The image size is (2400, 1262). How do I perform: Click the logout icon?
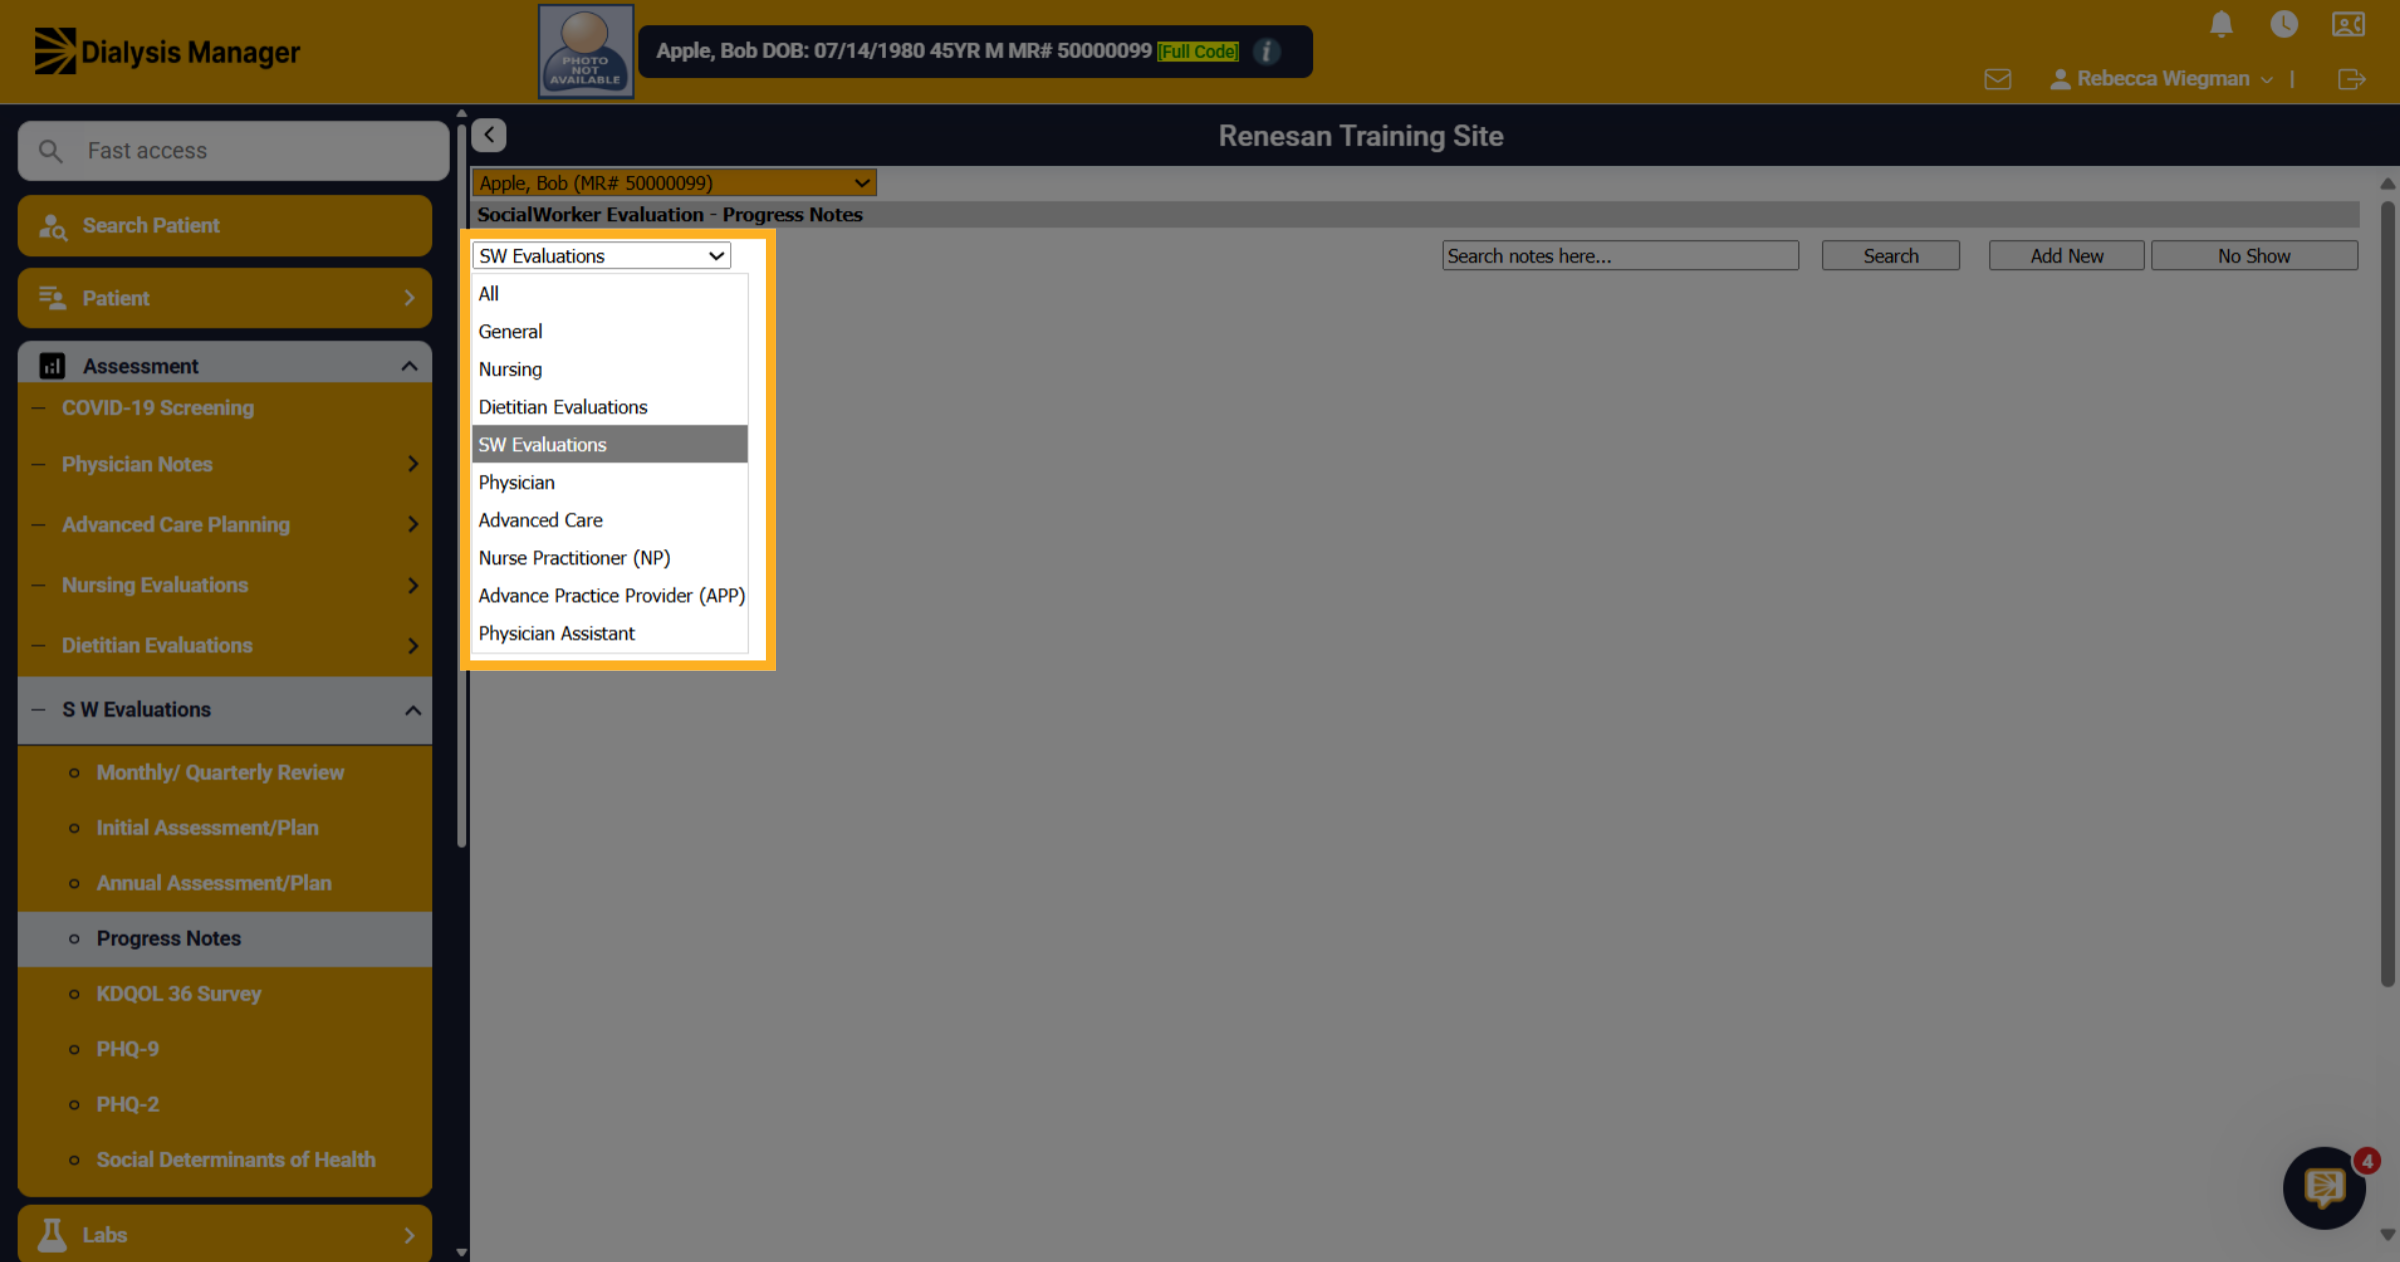point(2352,79)
